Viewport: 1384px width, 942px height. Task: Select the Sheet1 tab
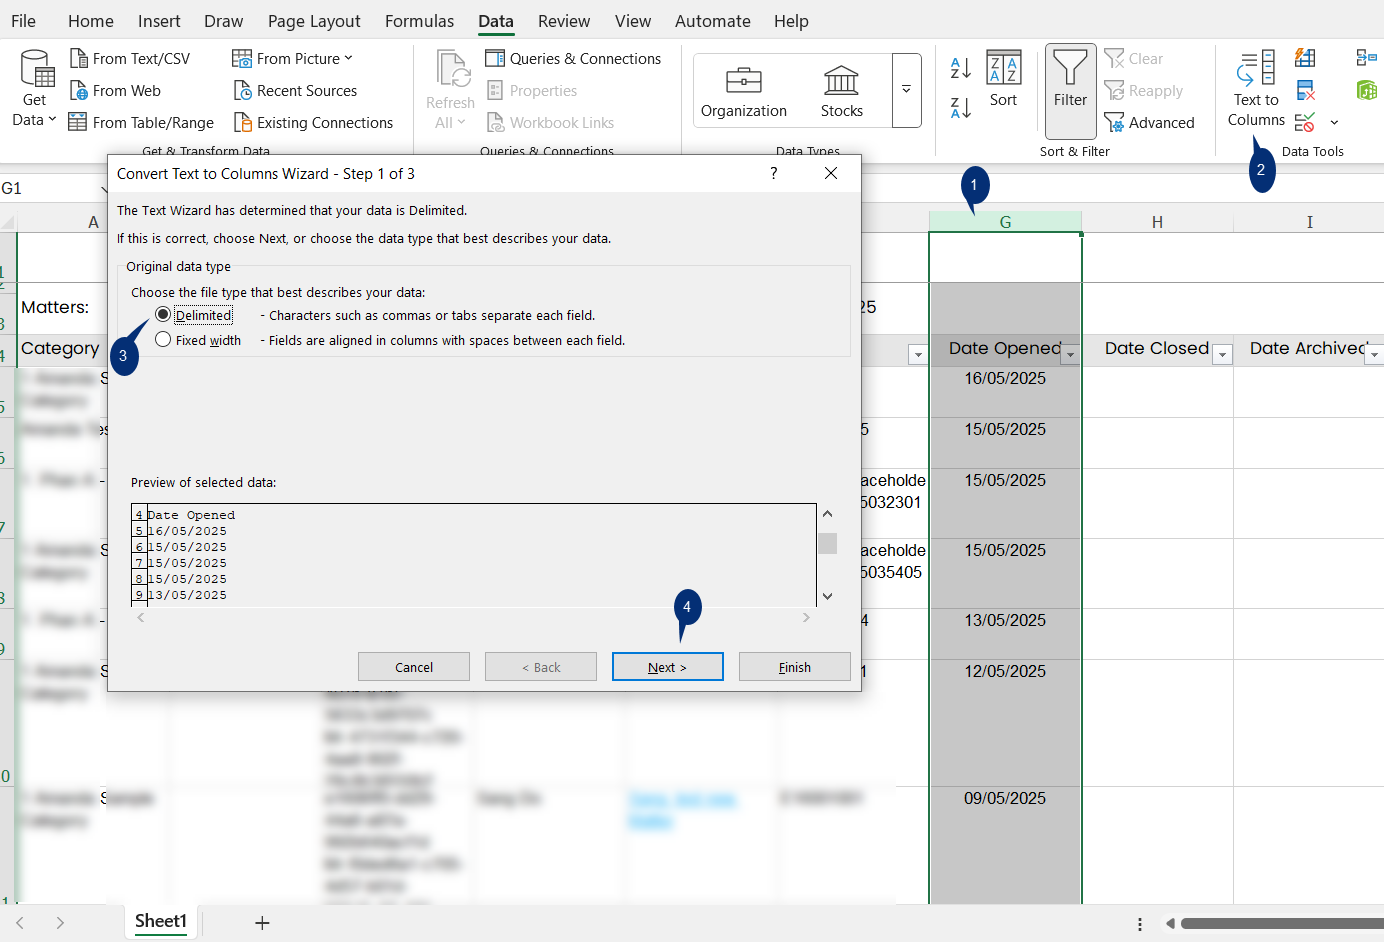click(x=161, y=921)
